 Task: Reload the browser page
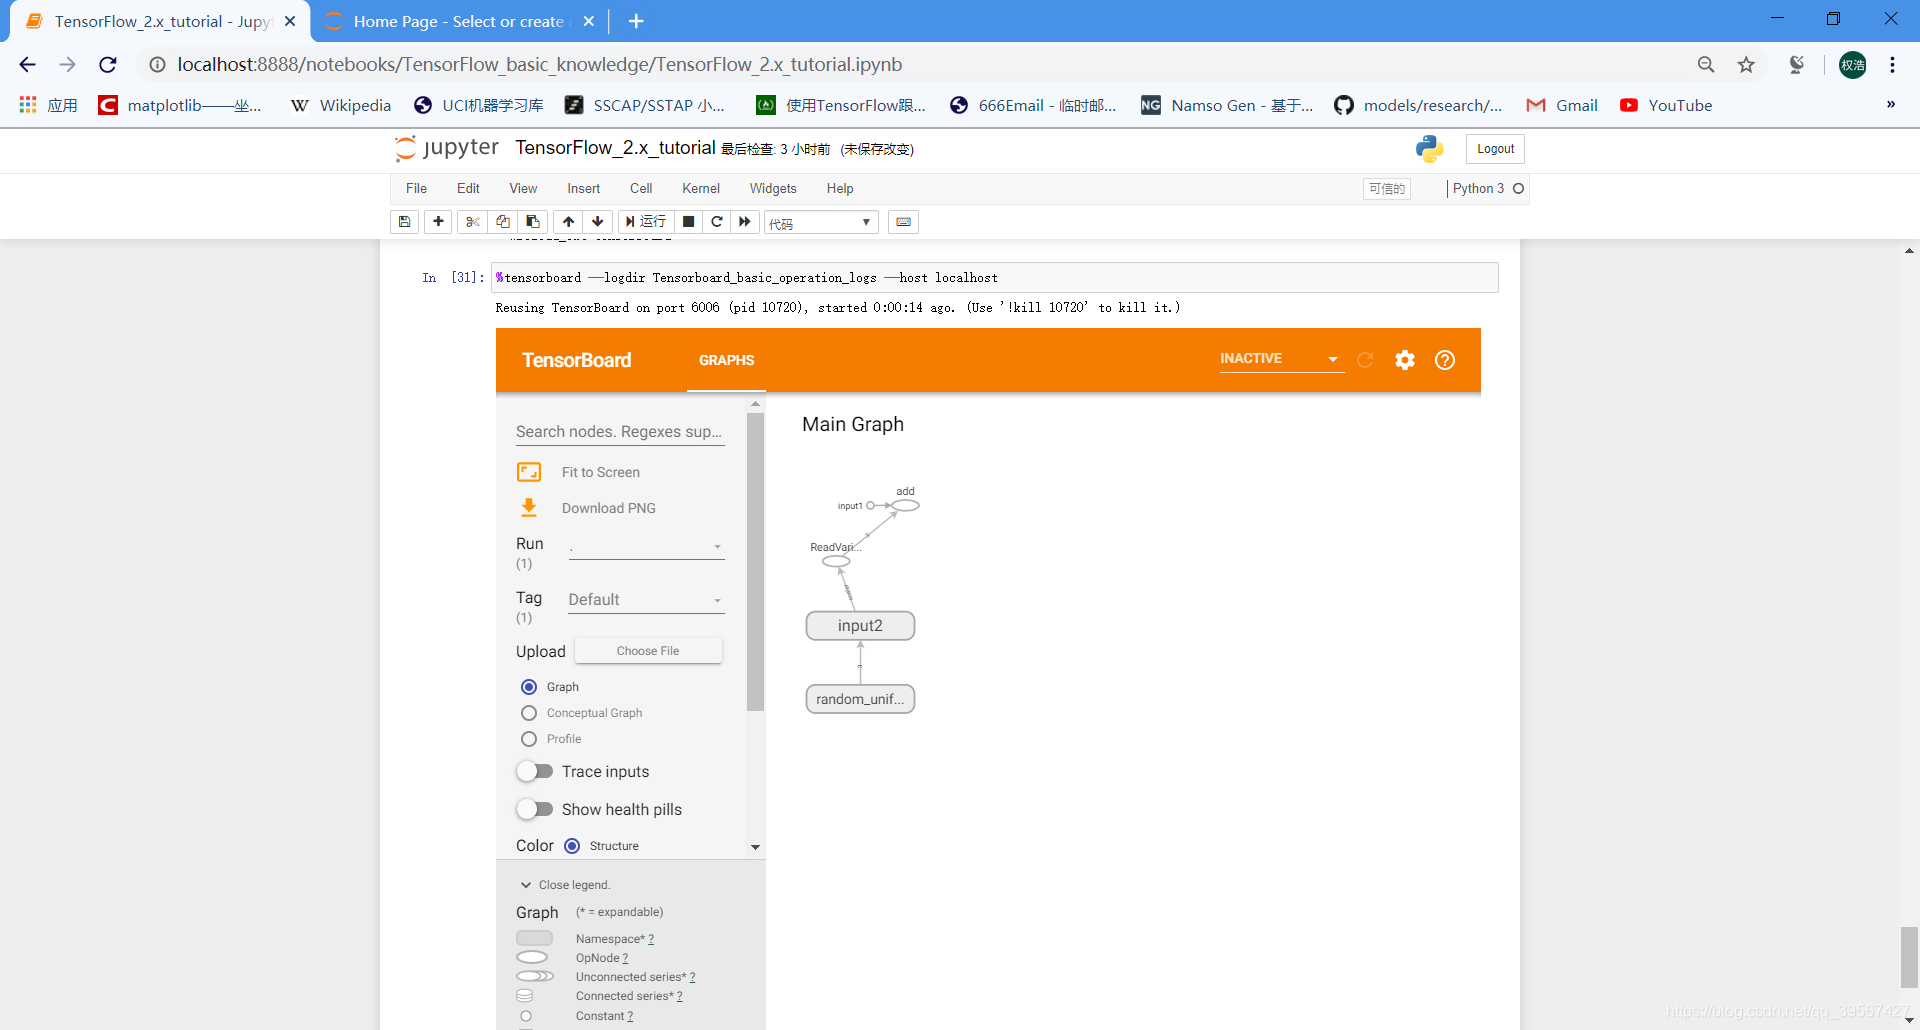[108, 65]
